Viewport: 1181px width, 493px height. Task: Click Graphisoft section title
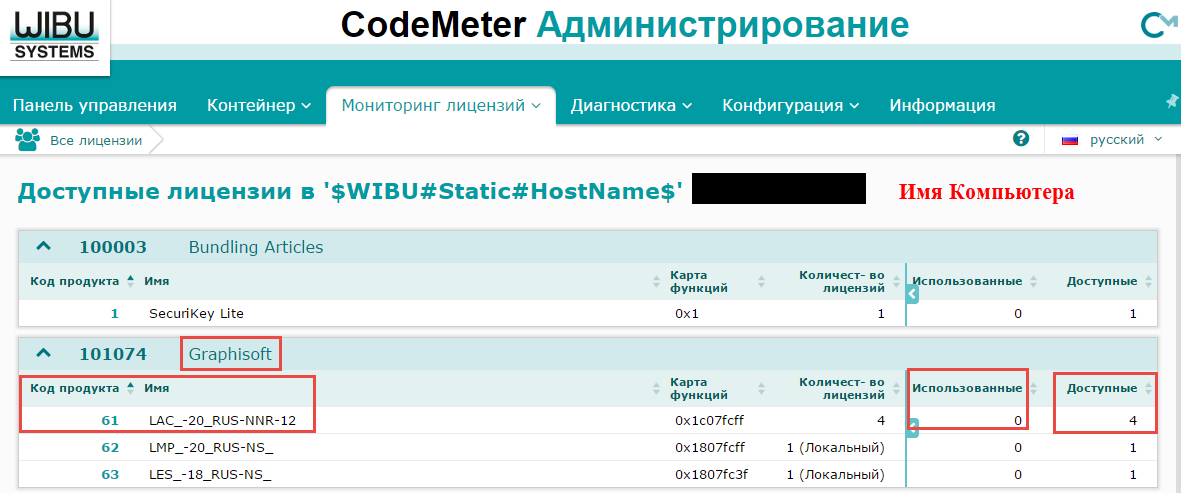click(230, 354)
